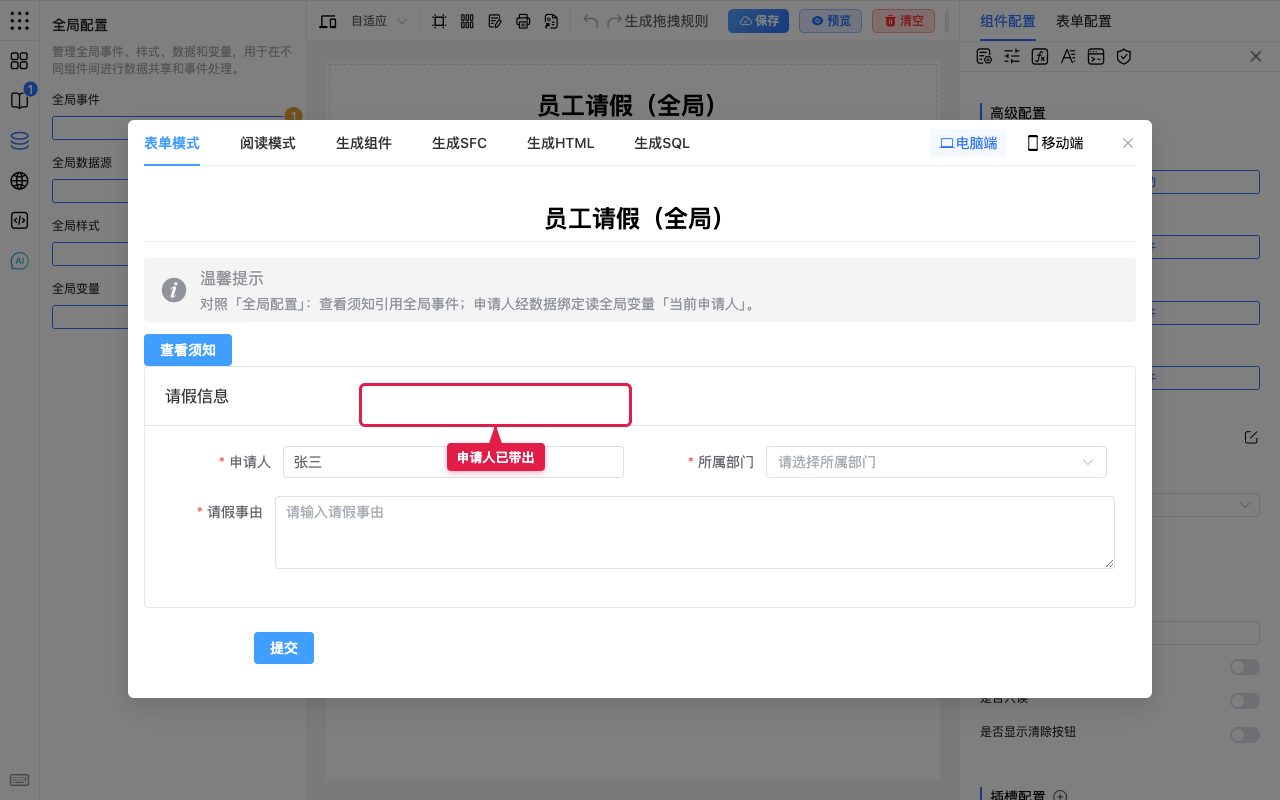Click the 全局事件 field in left panel
1280x800 pixels.
click(90, 128)
